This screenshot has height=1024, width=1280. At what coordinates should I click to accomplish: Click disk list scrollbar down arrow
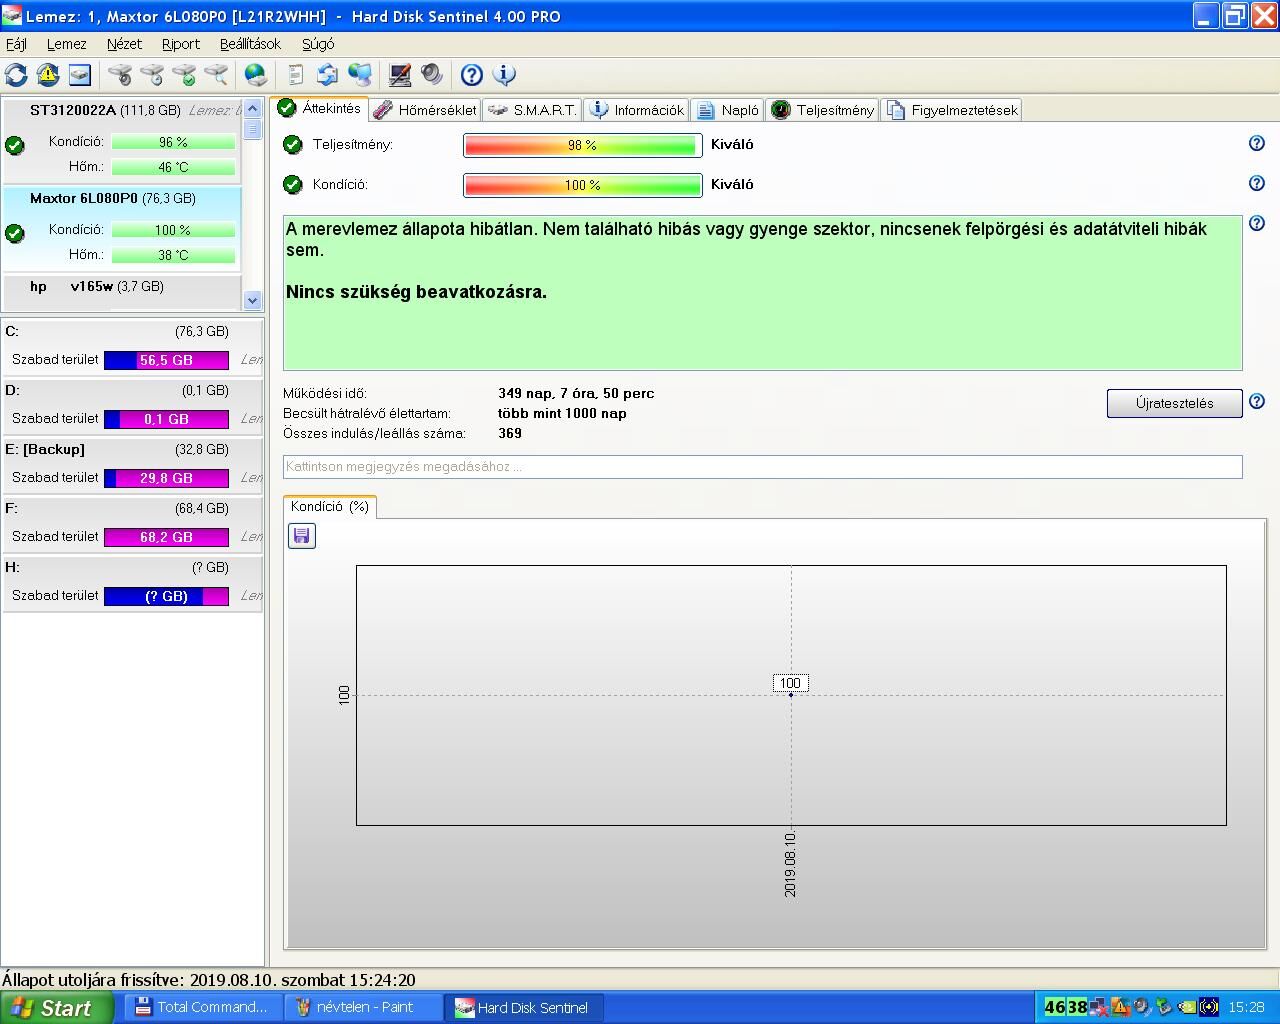coord(252,300)
